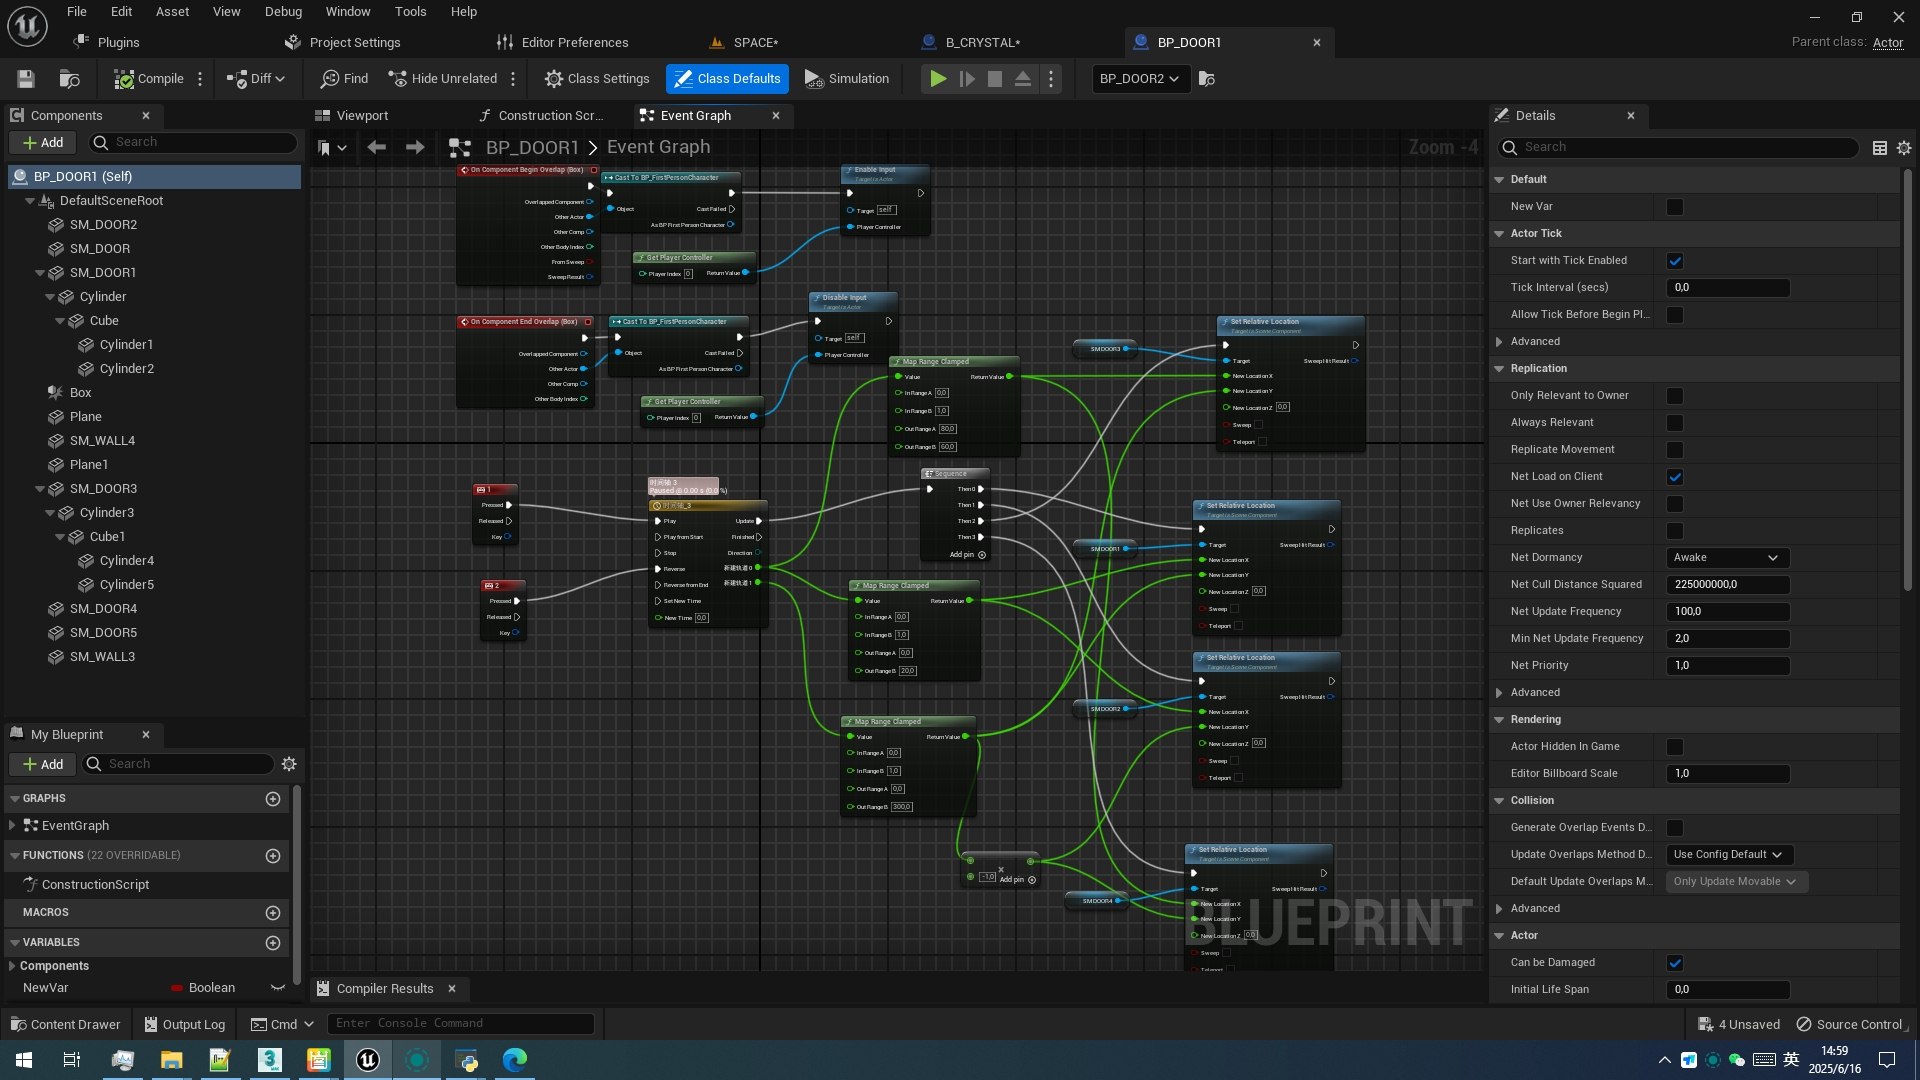Image resolution: width=1920 pixels, height=1080 pixels.
Task: Toggle Start with Tick Enabled
Action: click(1675, 261)
